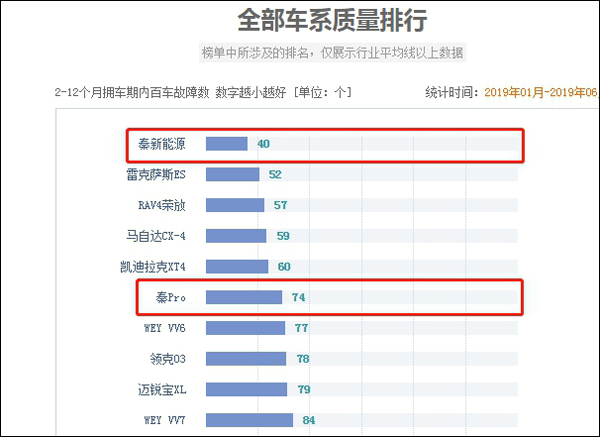Click value 84 beside WEY VV7
Screen dimensions: 600x437
(309, 420)
